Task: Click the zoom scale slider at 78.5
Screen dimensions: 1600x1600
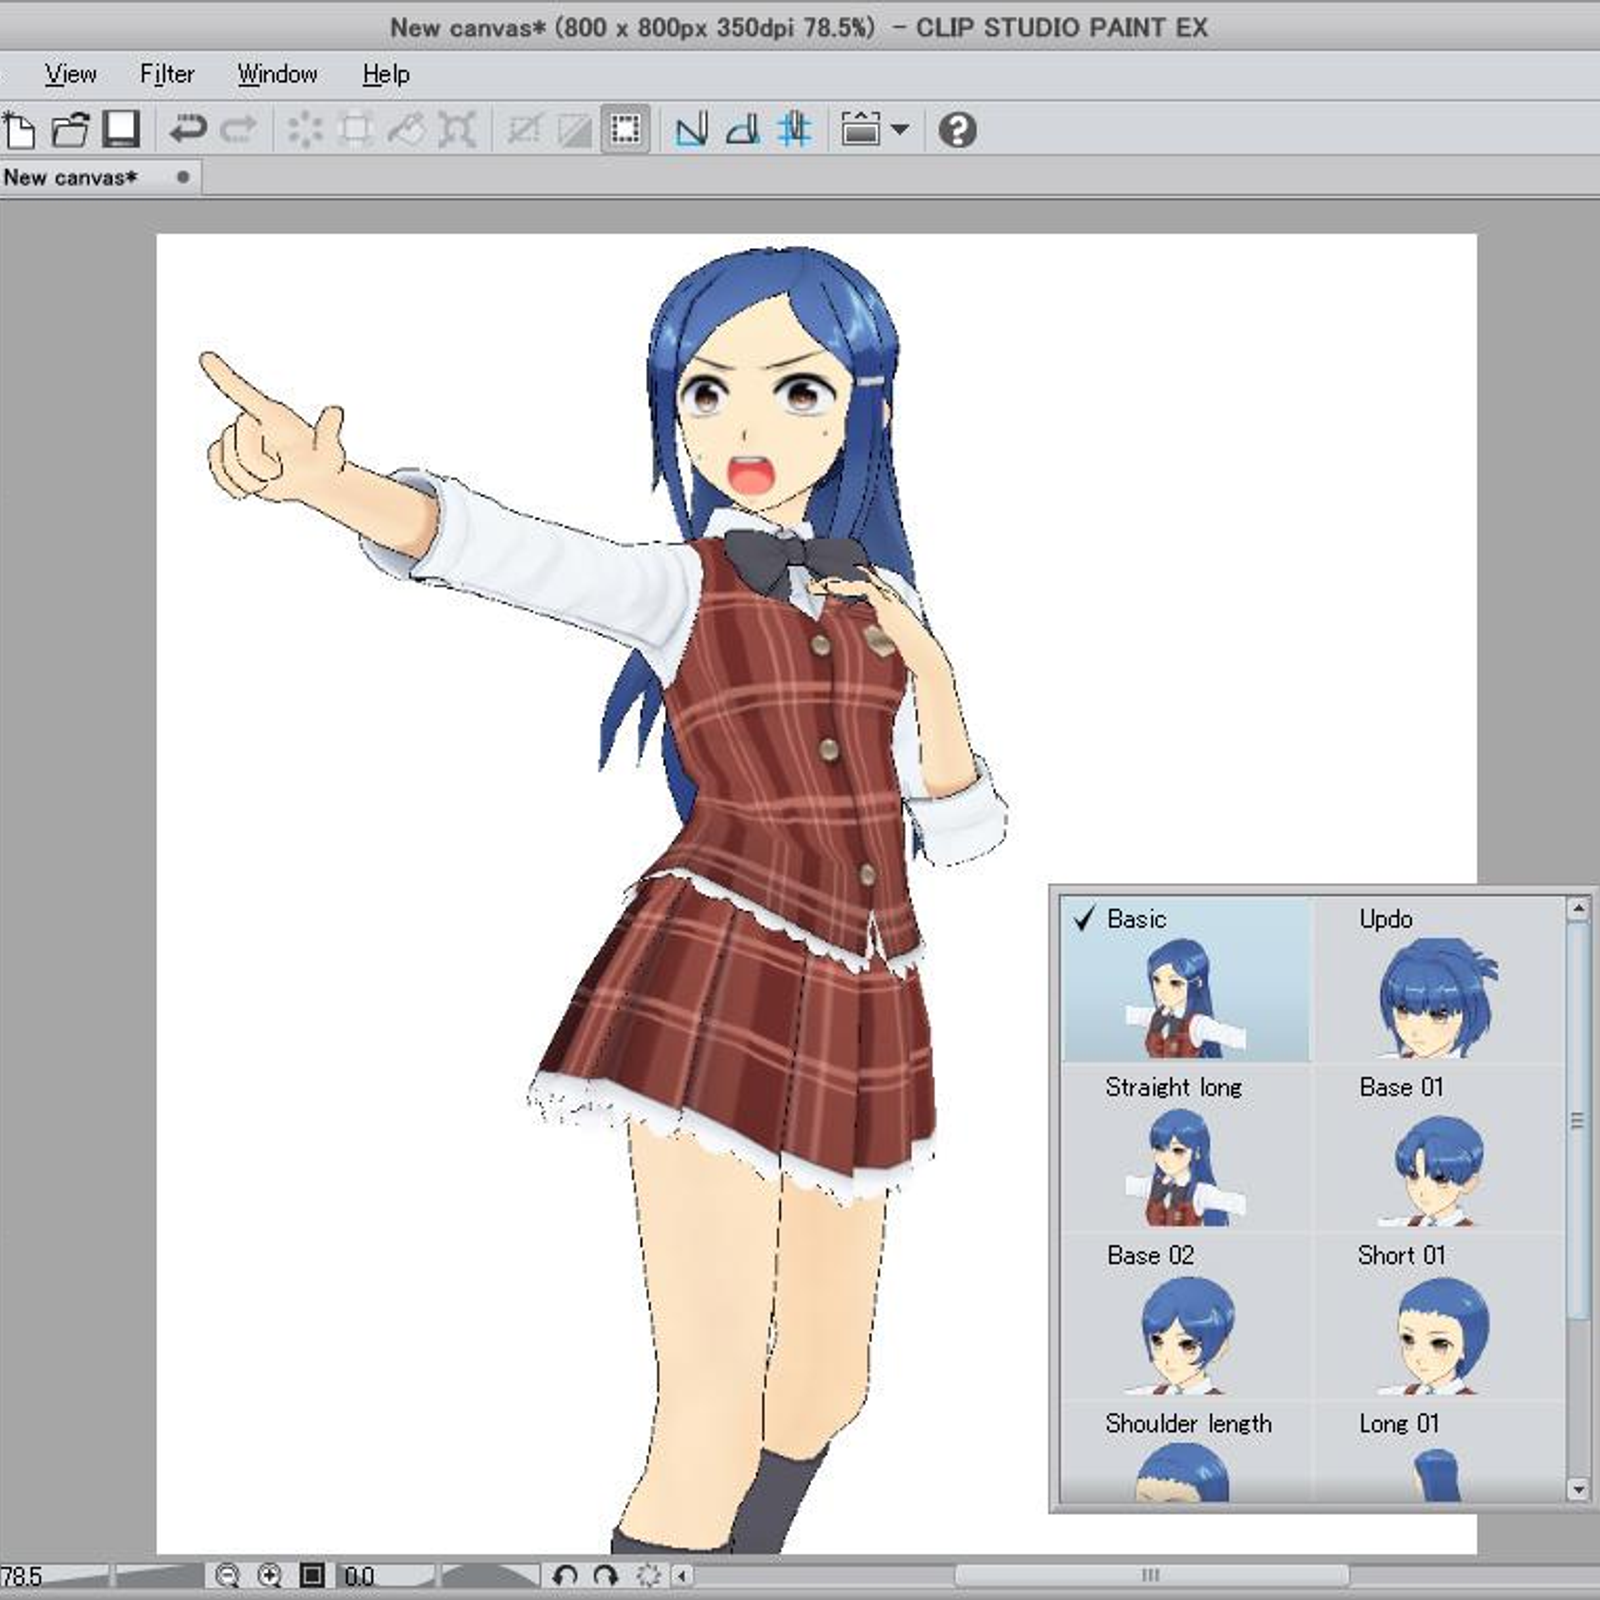Action: 54,1577
